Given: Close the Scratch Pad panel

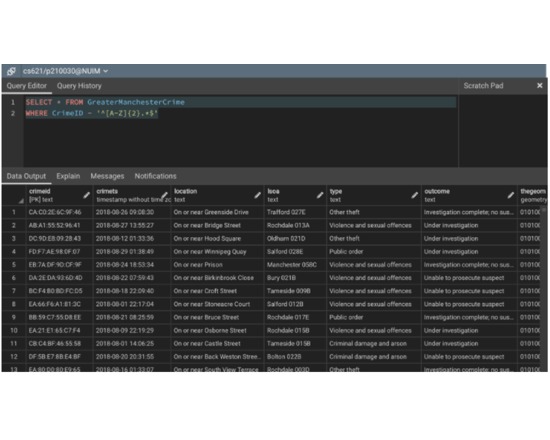Looking at the screenshot, I should (539, 86).
